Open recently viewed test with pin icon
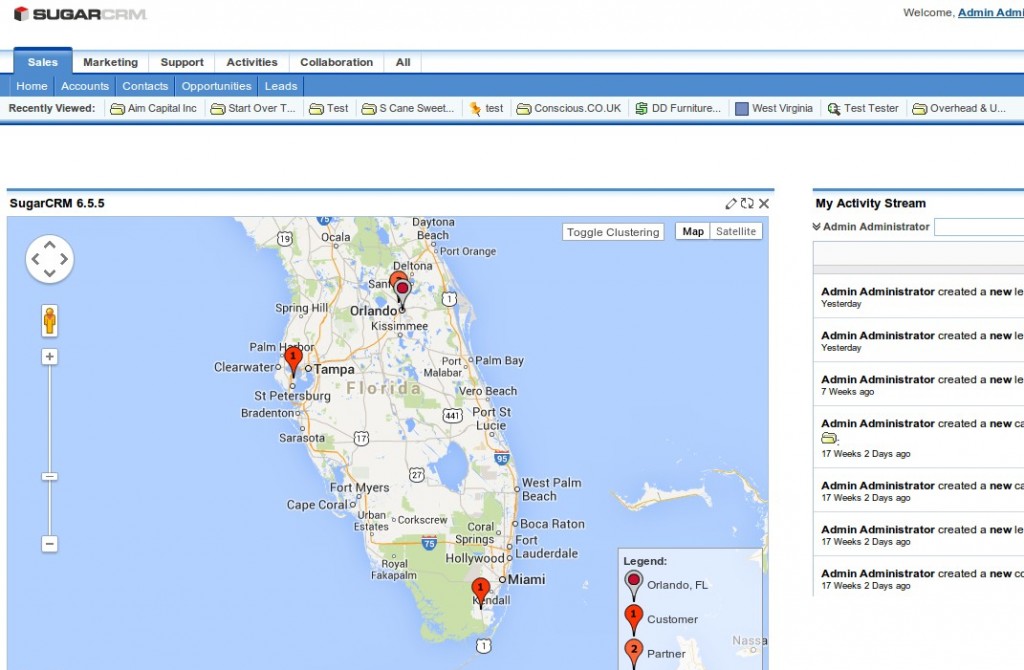The height and width of the screenshot is (670, 1024). tap(487, 108)
